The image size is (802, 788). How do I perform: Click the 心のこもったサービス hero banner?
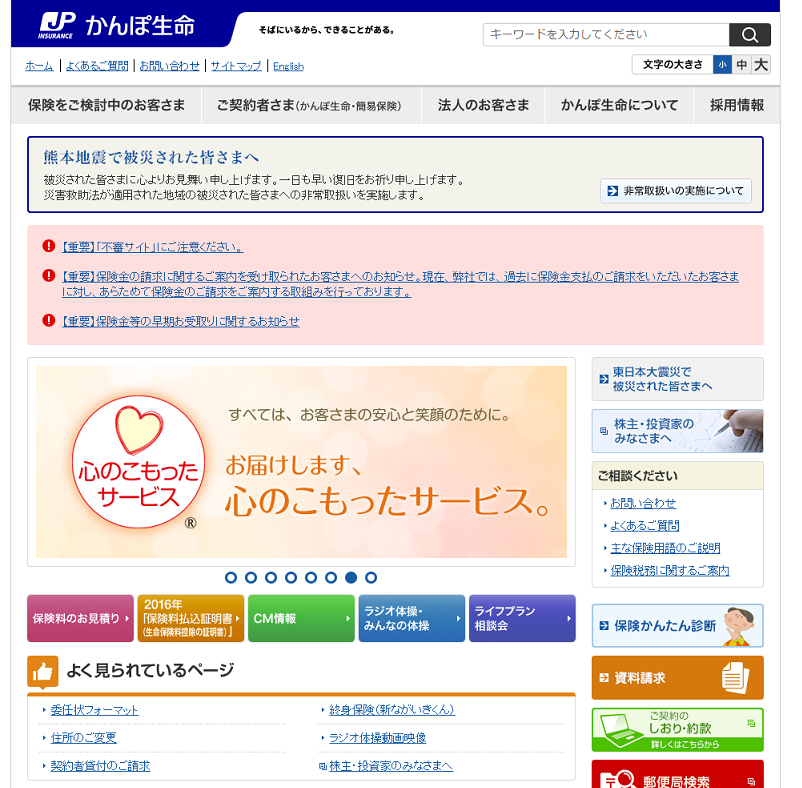pos(301,462)
